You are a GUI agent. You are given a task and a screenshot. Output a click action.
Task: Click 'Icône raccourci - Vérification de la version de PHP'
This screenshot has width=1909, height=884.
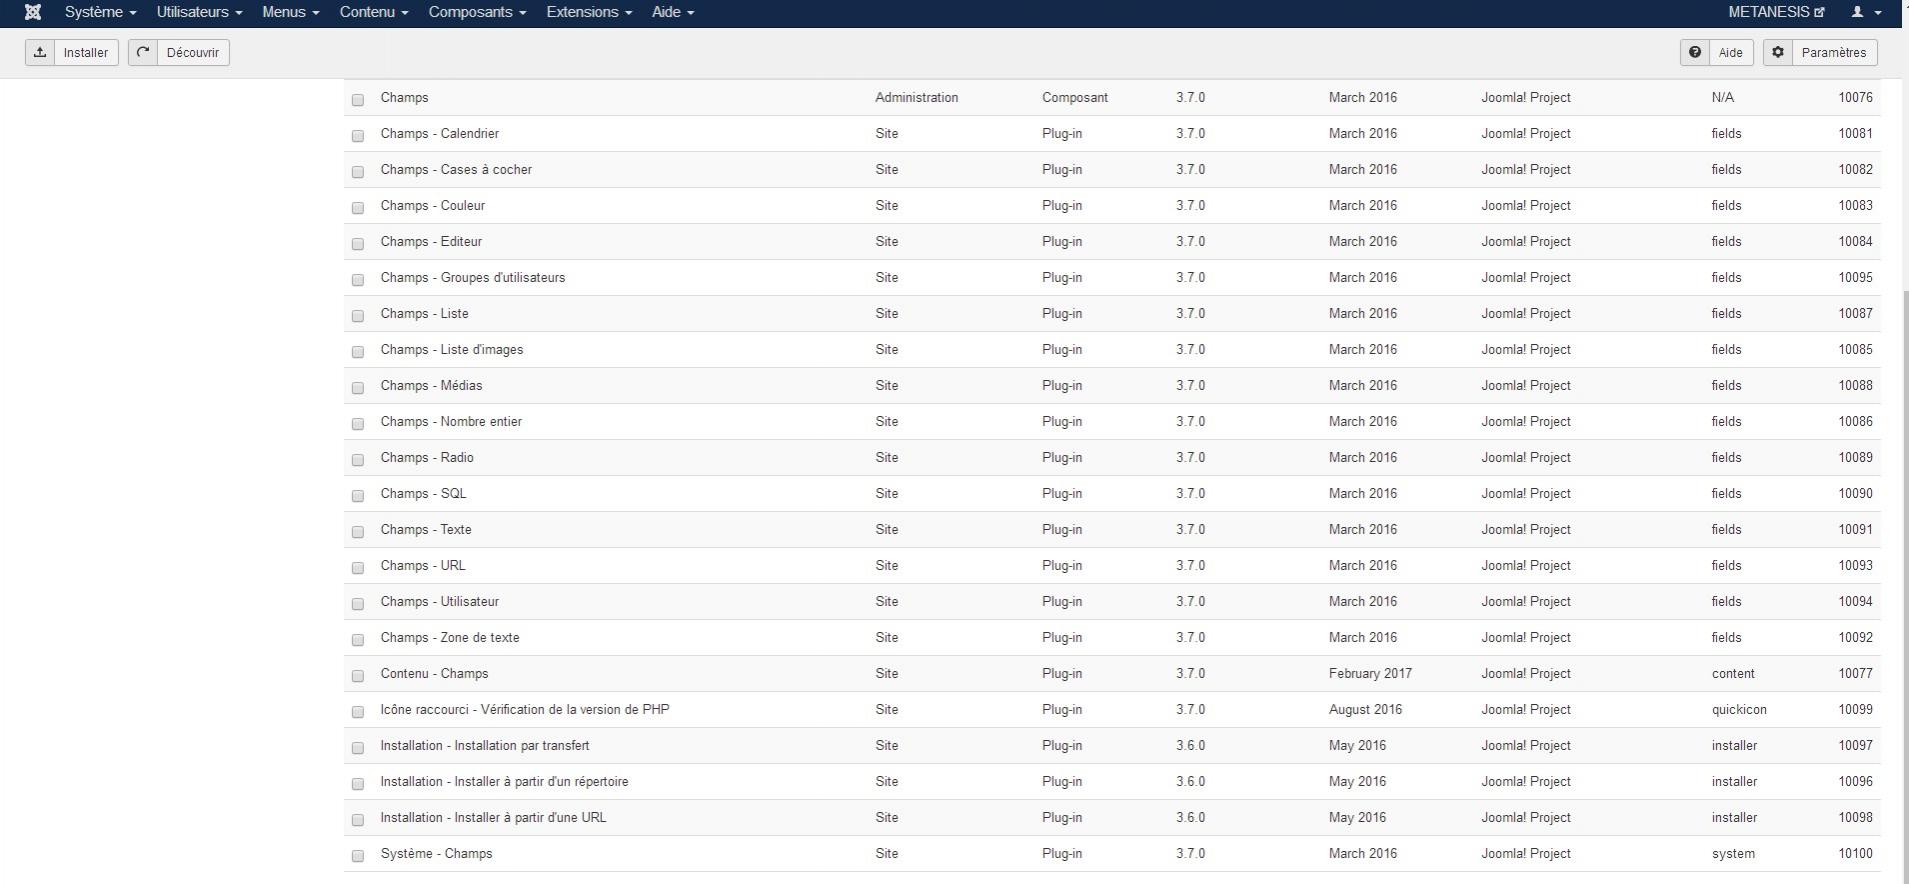(x=525, y=709)
